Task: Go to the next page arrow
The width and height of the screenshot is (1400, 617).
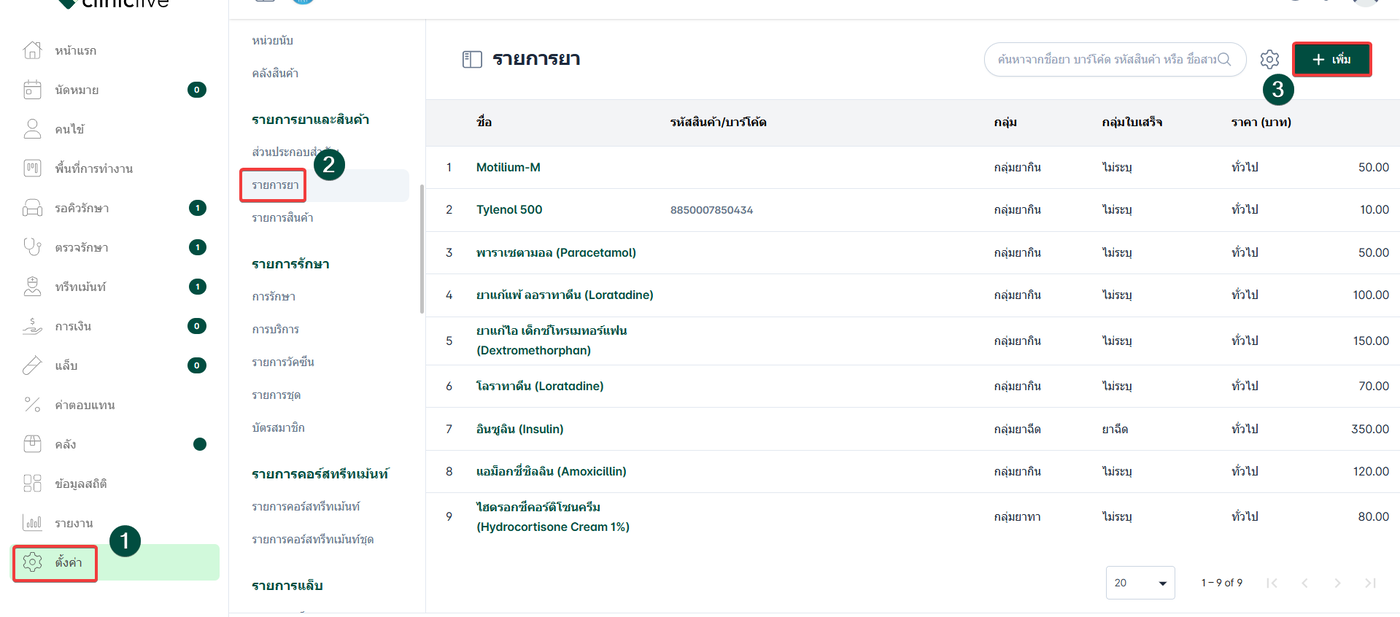Action: coord(1337,583)
